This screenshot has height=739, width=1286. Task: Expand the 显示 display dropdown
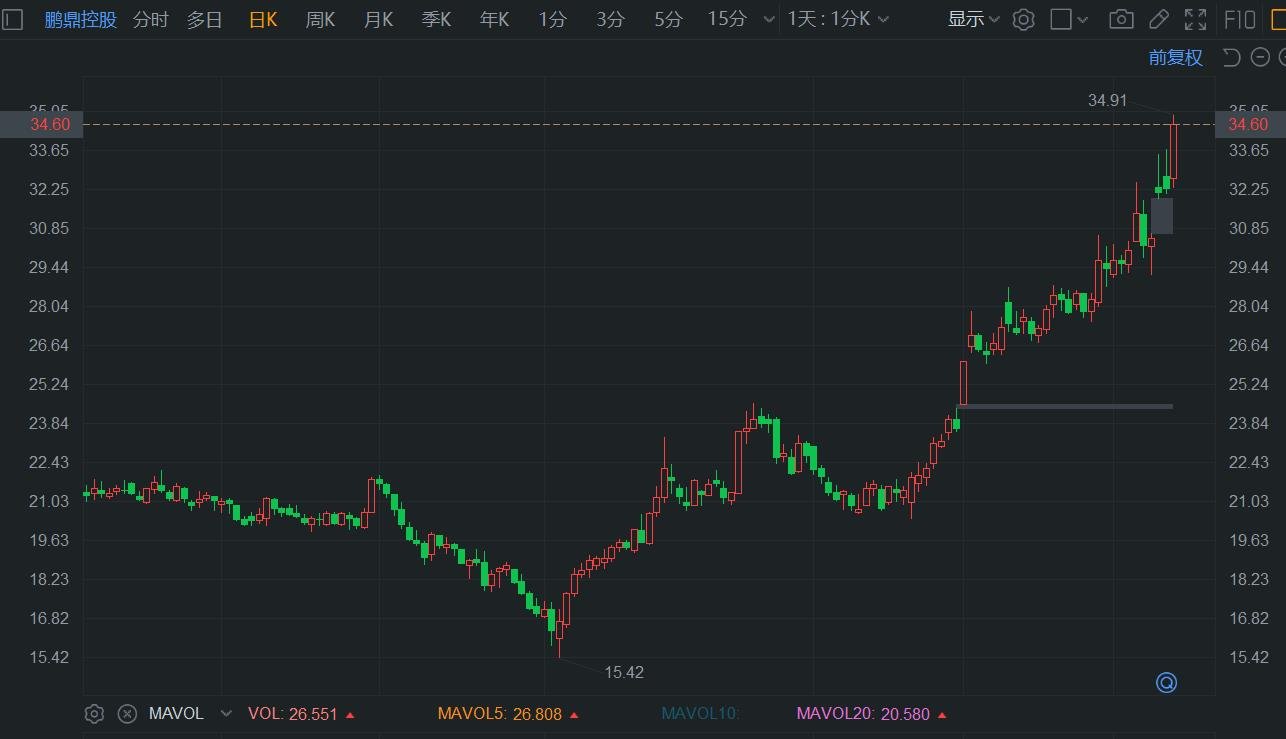(x=973, y=19)
